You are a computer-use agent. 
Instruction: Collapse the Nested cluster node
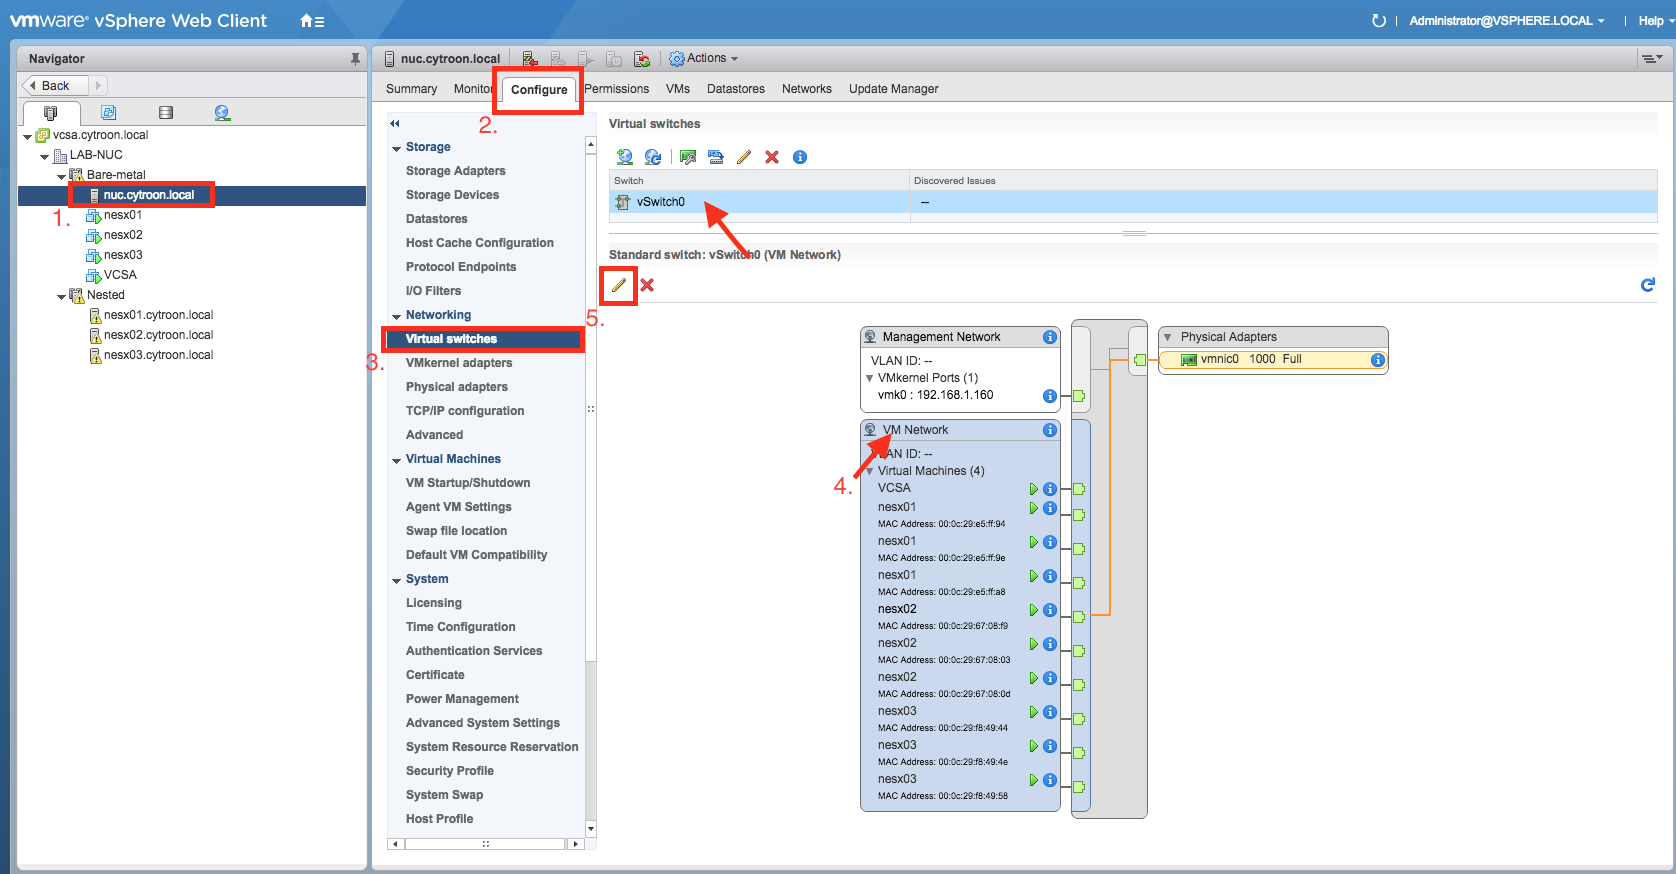61,296
